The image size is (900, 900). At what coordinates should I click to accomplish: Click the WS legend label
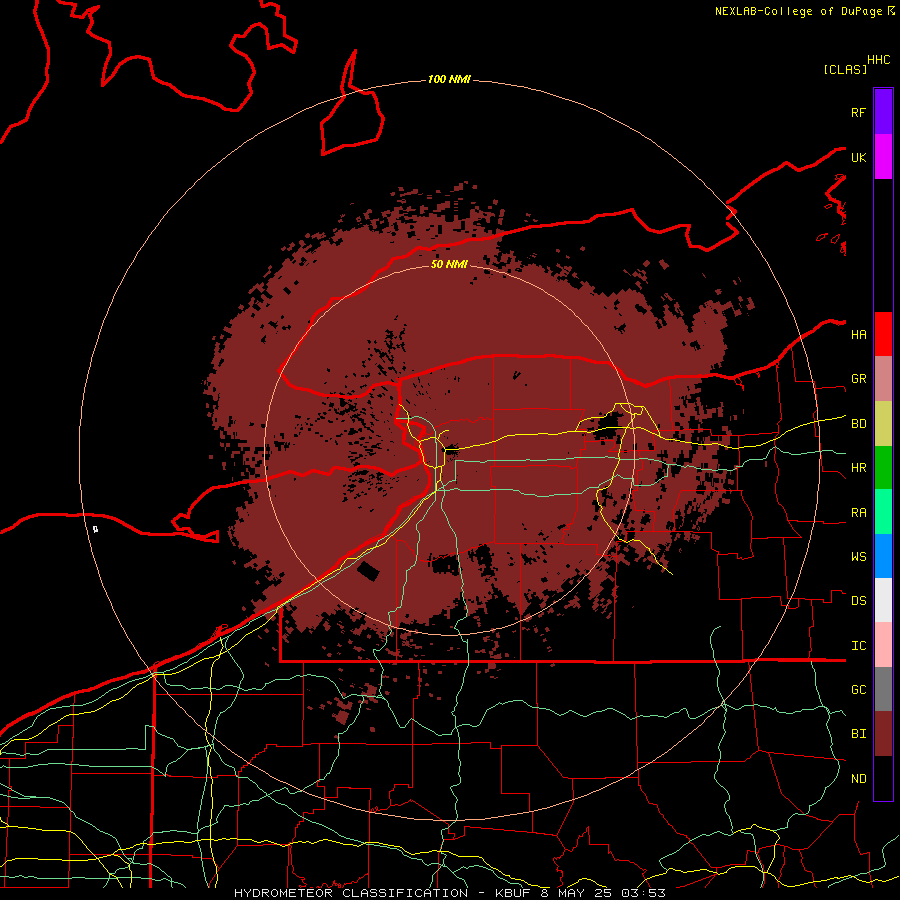[858, 556]
